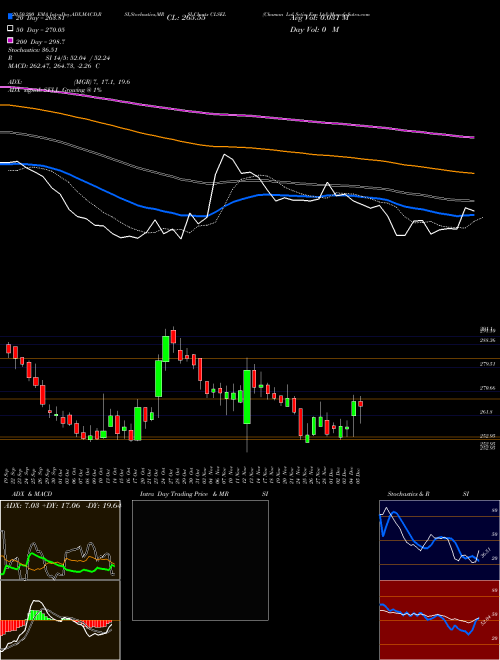Image resolution: width=500 pixels, height=660 pixels.
Task: Click the empty Intra Day Trading Price panel
Action: [x=200, y=560]
